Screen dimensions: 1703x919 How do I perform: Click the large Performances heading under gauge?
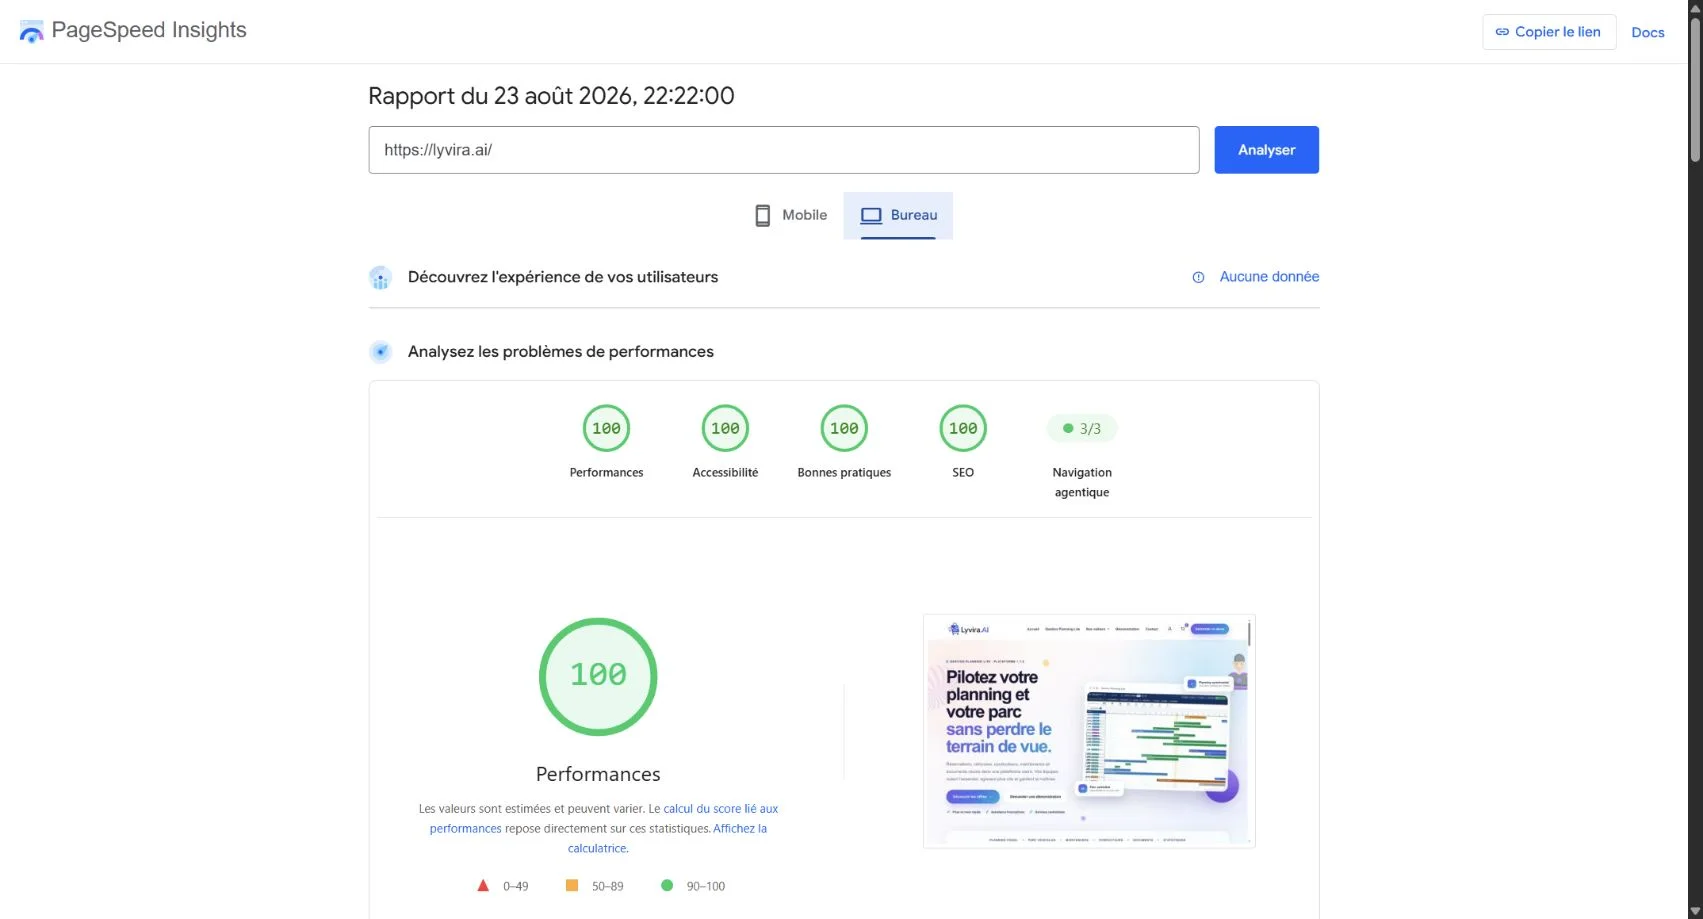[598, 774]
